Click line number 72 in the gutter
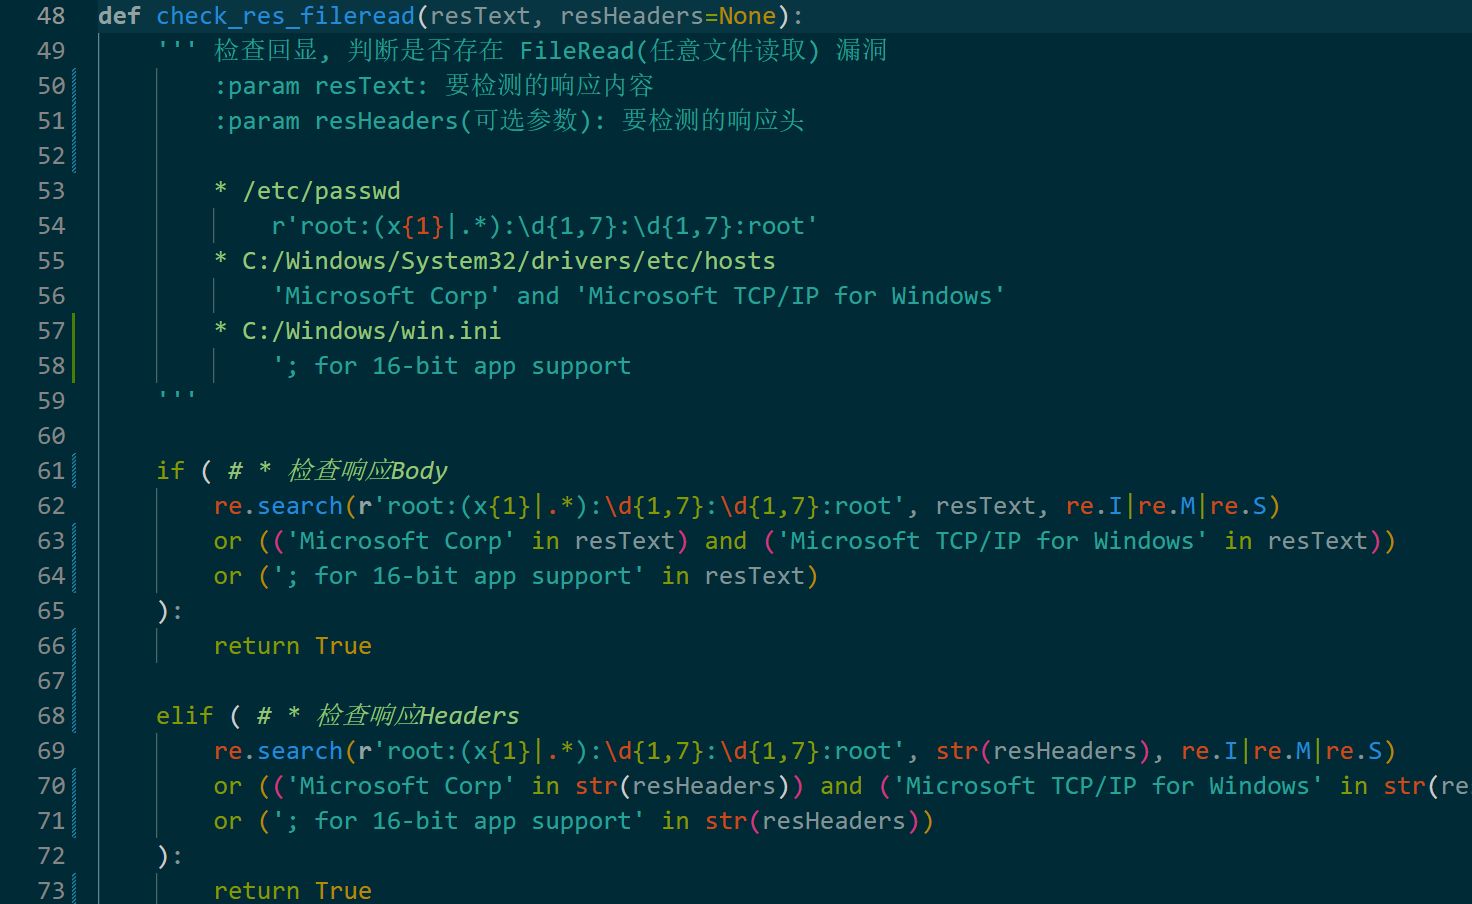Screen dimensions: 1472x904 [51, 856]
